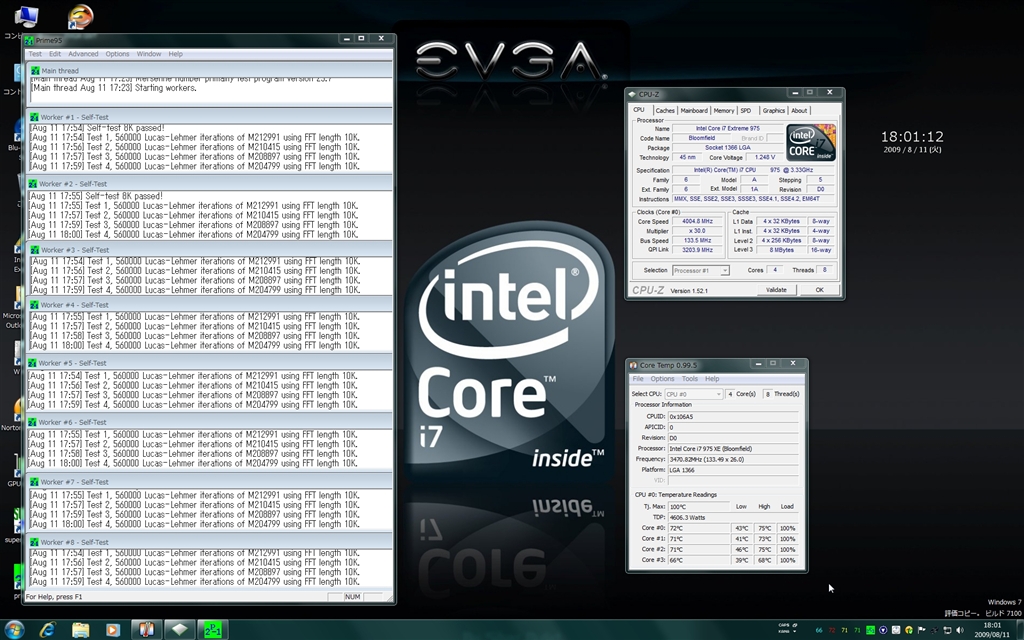Click the Intel Core i7 Extreme 975 name field
The width and height of the screenshot is (1024, 640).
(728, 129)
